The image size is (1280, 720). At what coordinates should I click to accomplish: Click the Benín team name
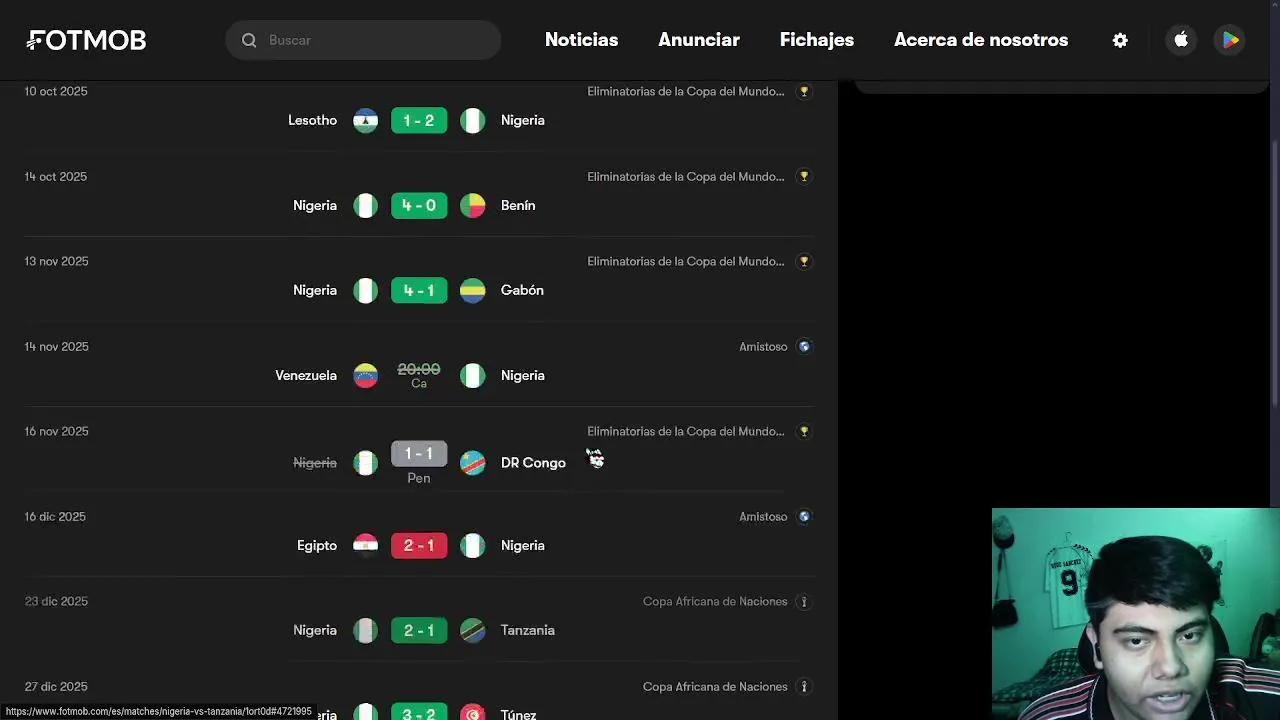point(518,205)
